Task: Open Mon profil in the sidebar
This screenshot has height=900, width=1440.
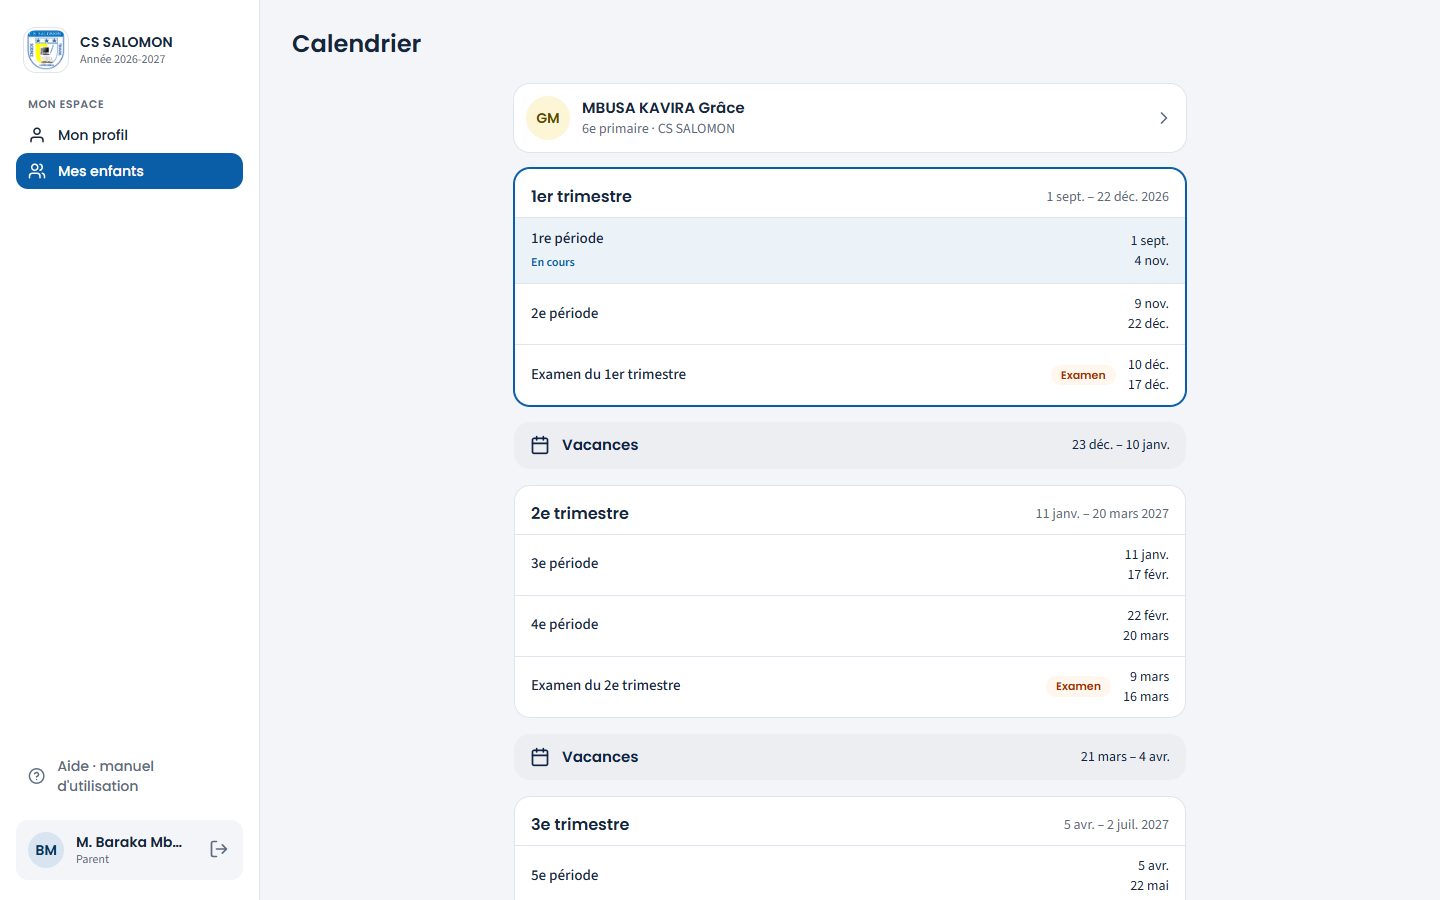Action: [x=129, y=135]
